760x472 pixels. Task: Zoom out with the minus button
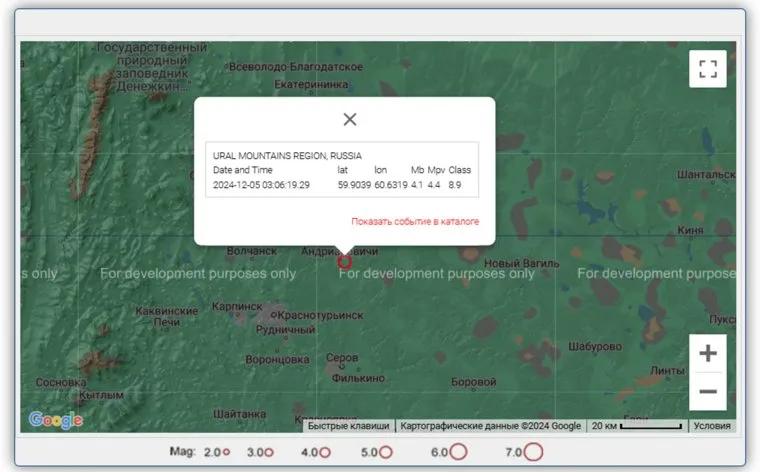pyautogui.click(x=708, y=391)
